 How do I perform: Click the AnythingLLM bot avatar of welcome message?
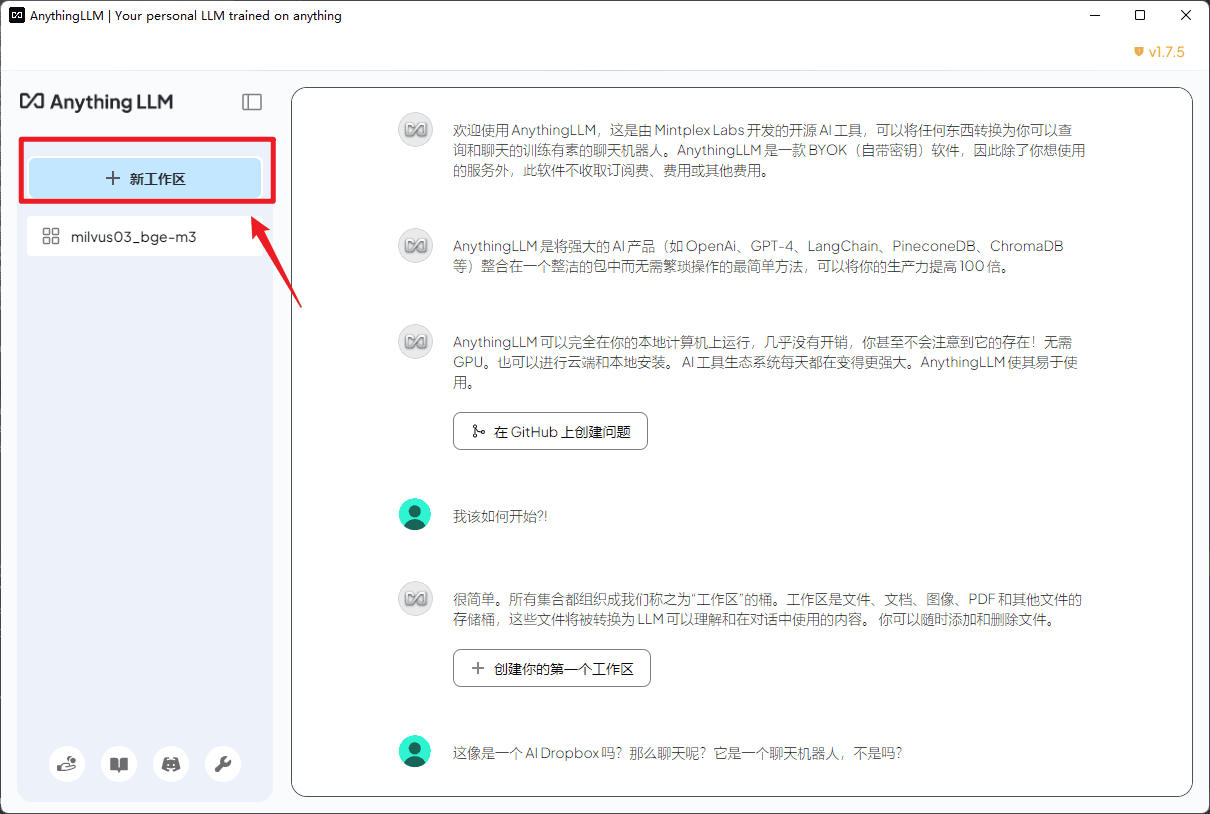coord(415,131)
